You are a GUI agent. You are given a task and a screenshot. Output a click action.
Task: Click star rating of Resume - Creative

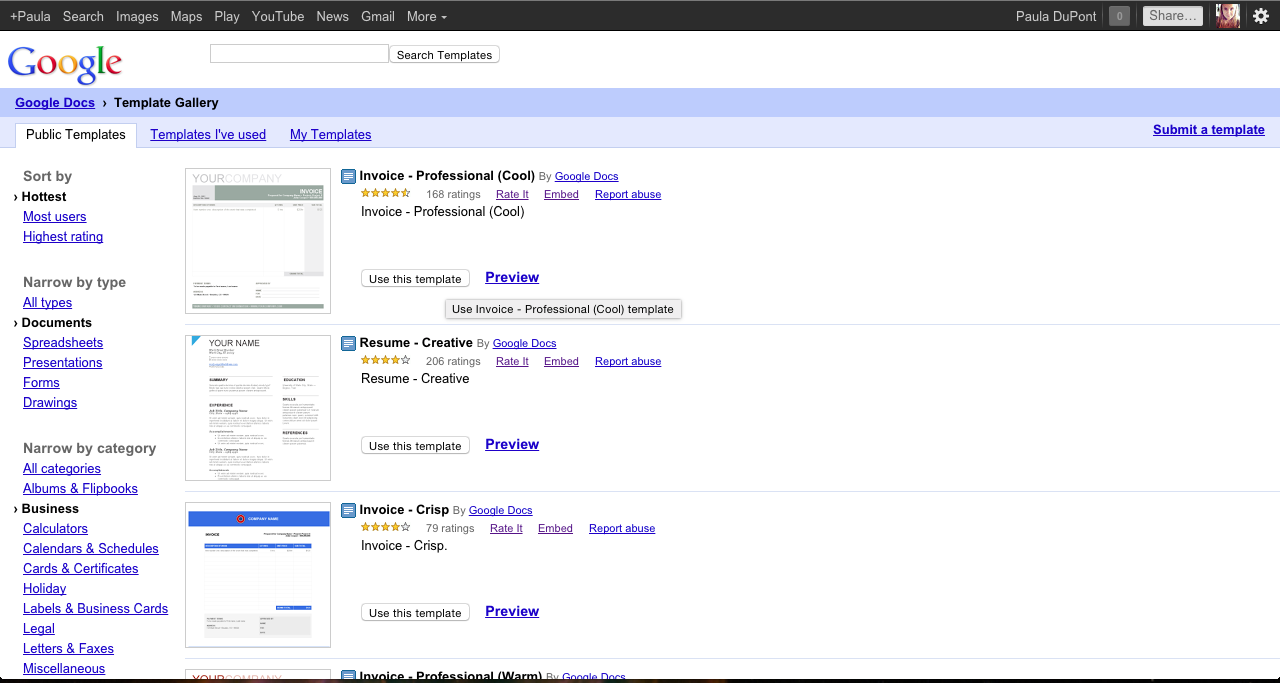point(385,360)
